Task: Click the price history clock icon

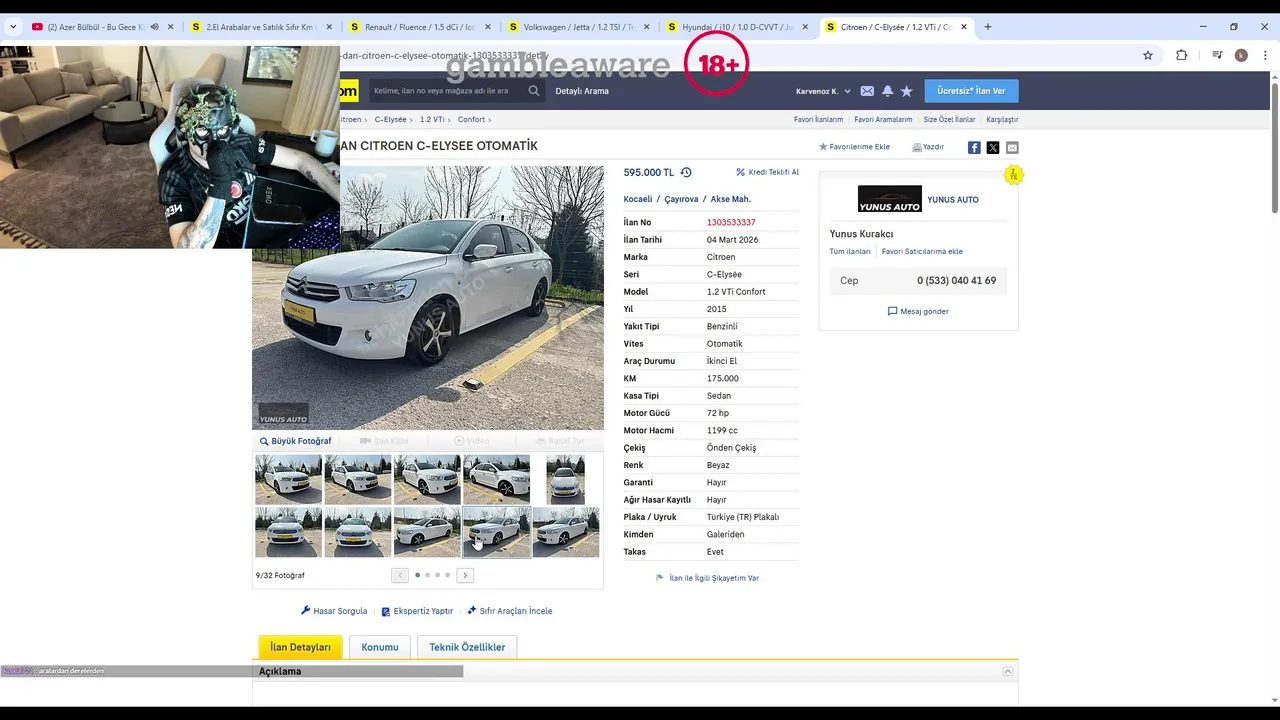Action: [686, 172]
